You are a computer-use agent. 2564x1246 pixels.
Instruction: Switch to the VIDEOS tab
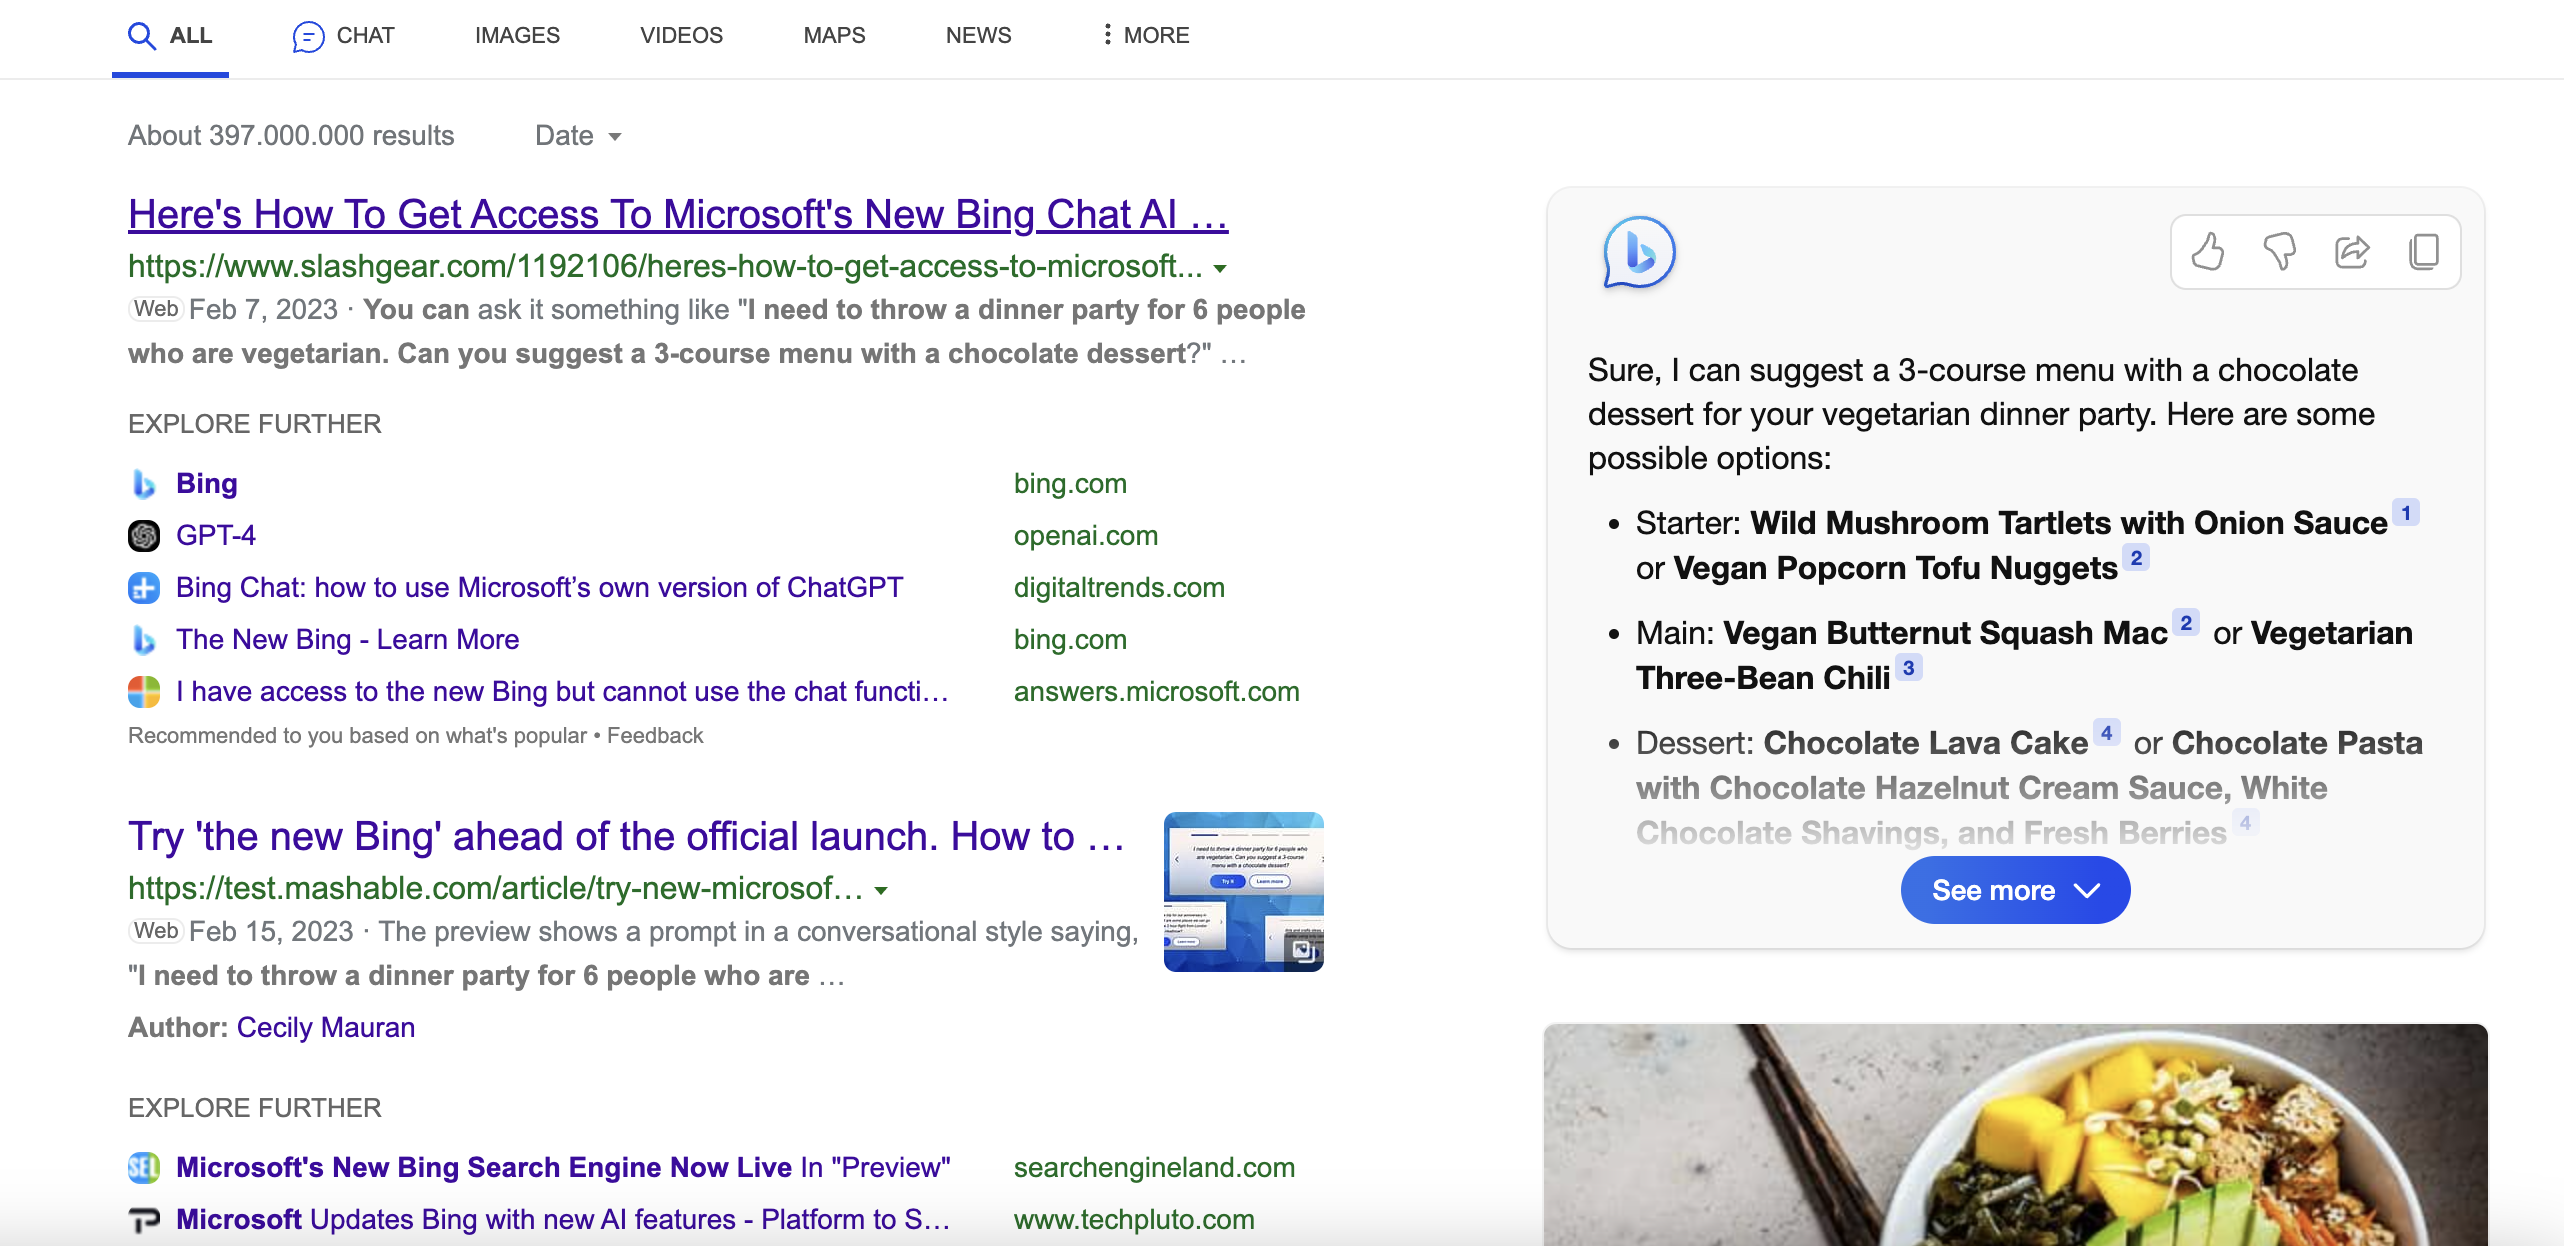681,36
